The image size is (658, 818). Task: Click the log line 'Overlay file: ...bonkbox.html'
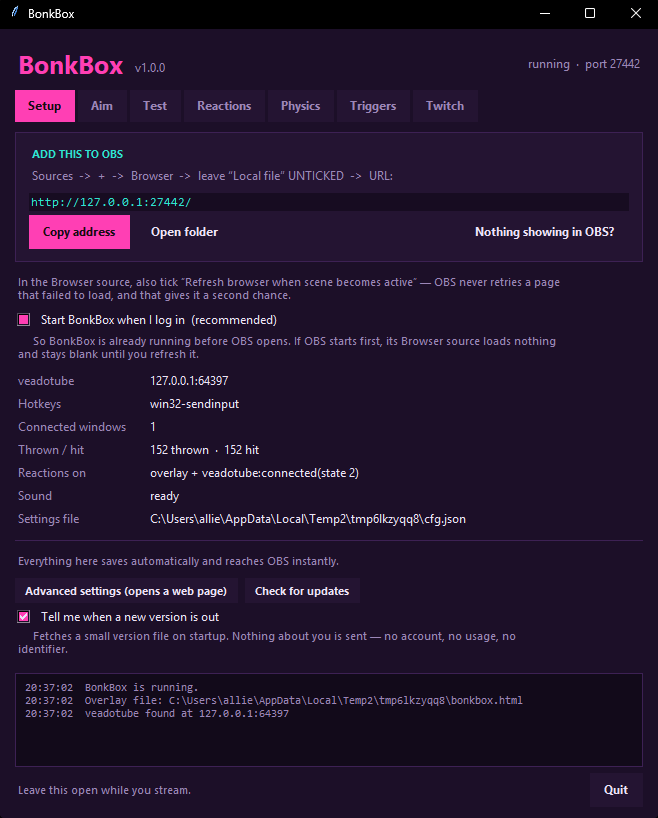(304, 700)
